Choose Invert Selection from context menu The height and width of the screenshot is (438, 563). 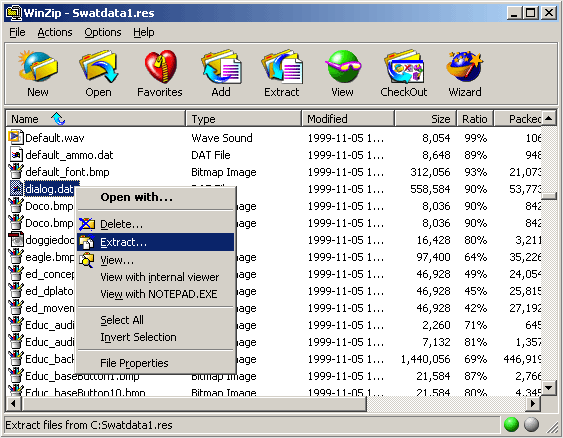pyautogui.click(x=155, y=337)
